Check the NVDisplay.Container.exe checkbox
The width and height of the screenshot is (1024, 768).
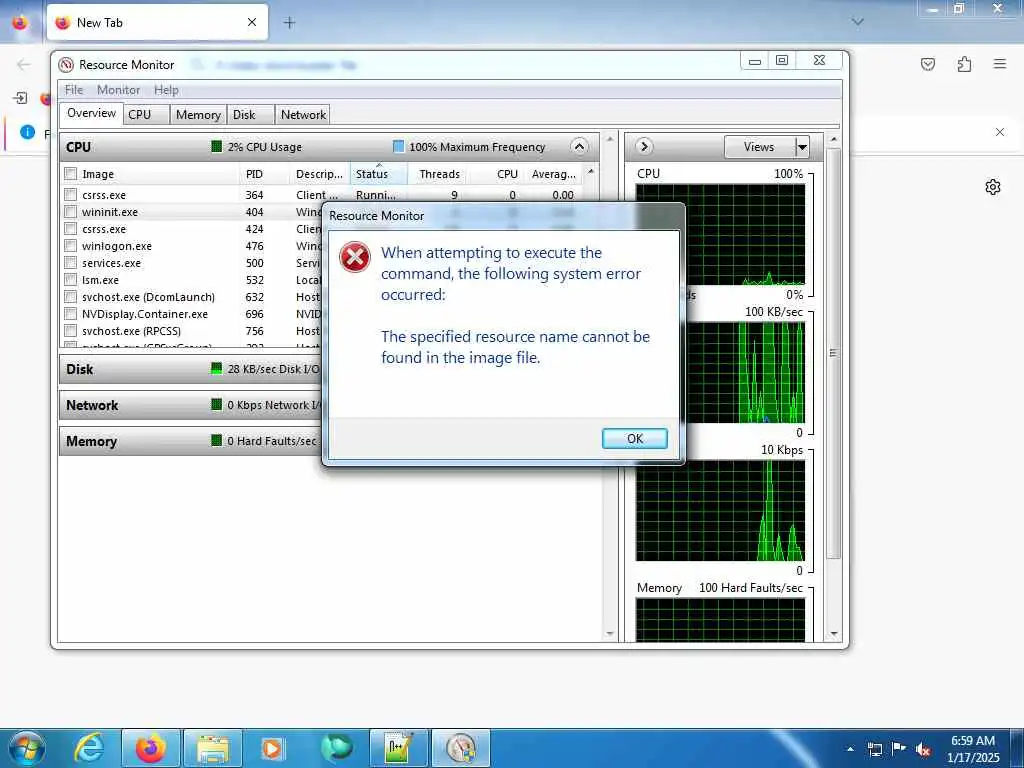[x=71, y=313]
